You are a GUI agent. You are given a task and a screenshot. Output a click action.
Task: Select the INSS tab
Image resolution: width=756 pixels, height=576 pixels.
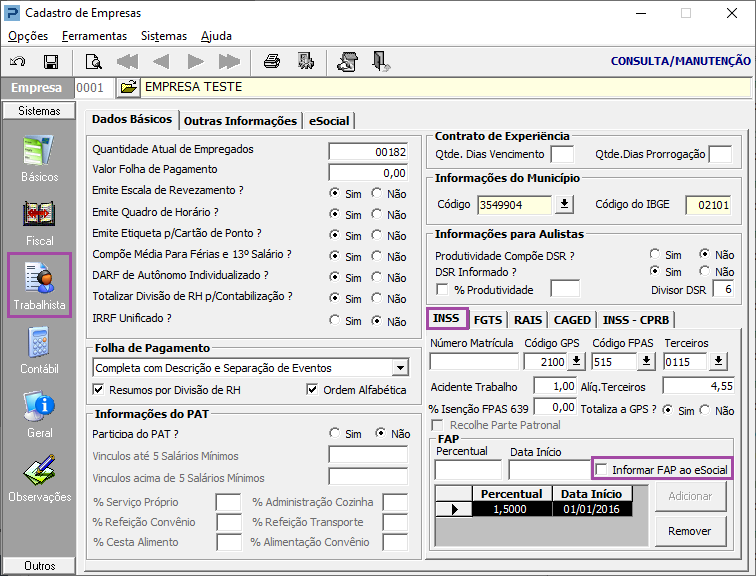click(x=446, y=318)
